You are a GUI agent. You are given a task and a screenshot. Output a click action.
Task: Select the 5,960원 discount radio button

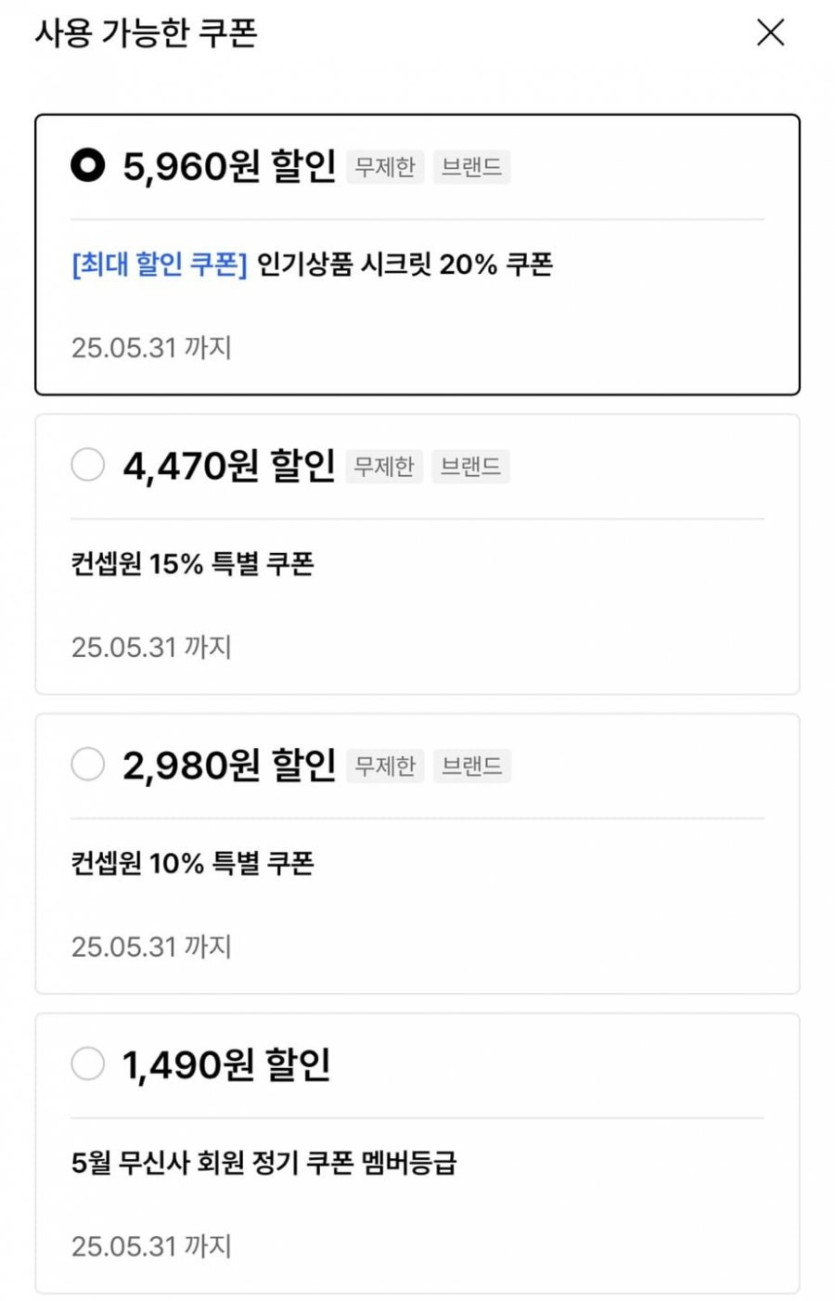click(x=88, y=166)
